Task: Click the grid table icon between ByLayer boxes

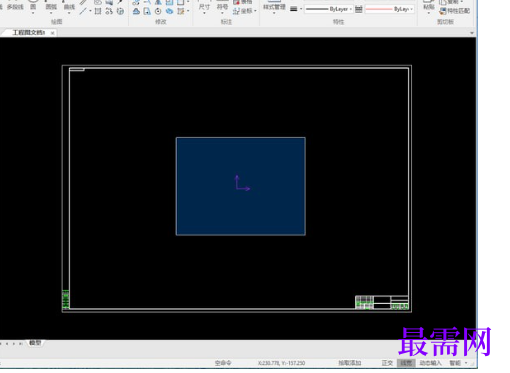Action: point(358,9)
